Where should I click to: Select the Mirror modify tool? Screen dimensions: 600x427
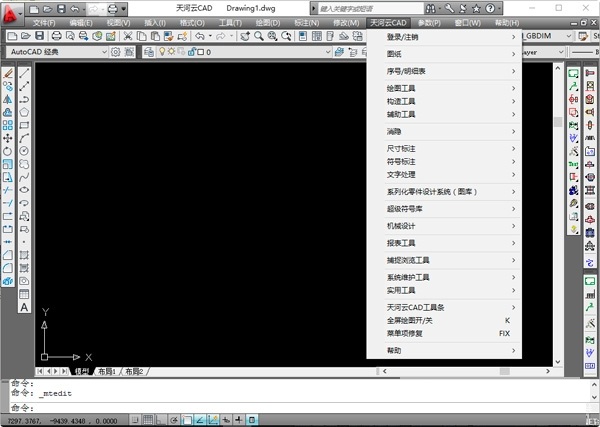(x=8, y=99)
